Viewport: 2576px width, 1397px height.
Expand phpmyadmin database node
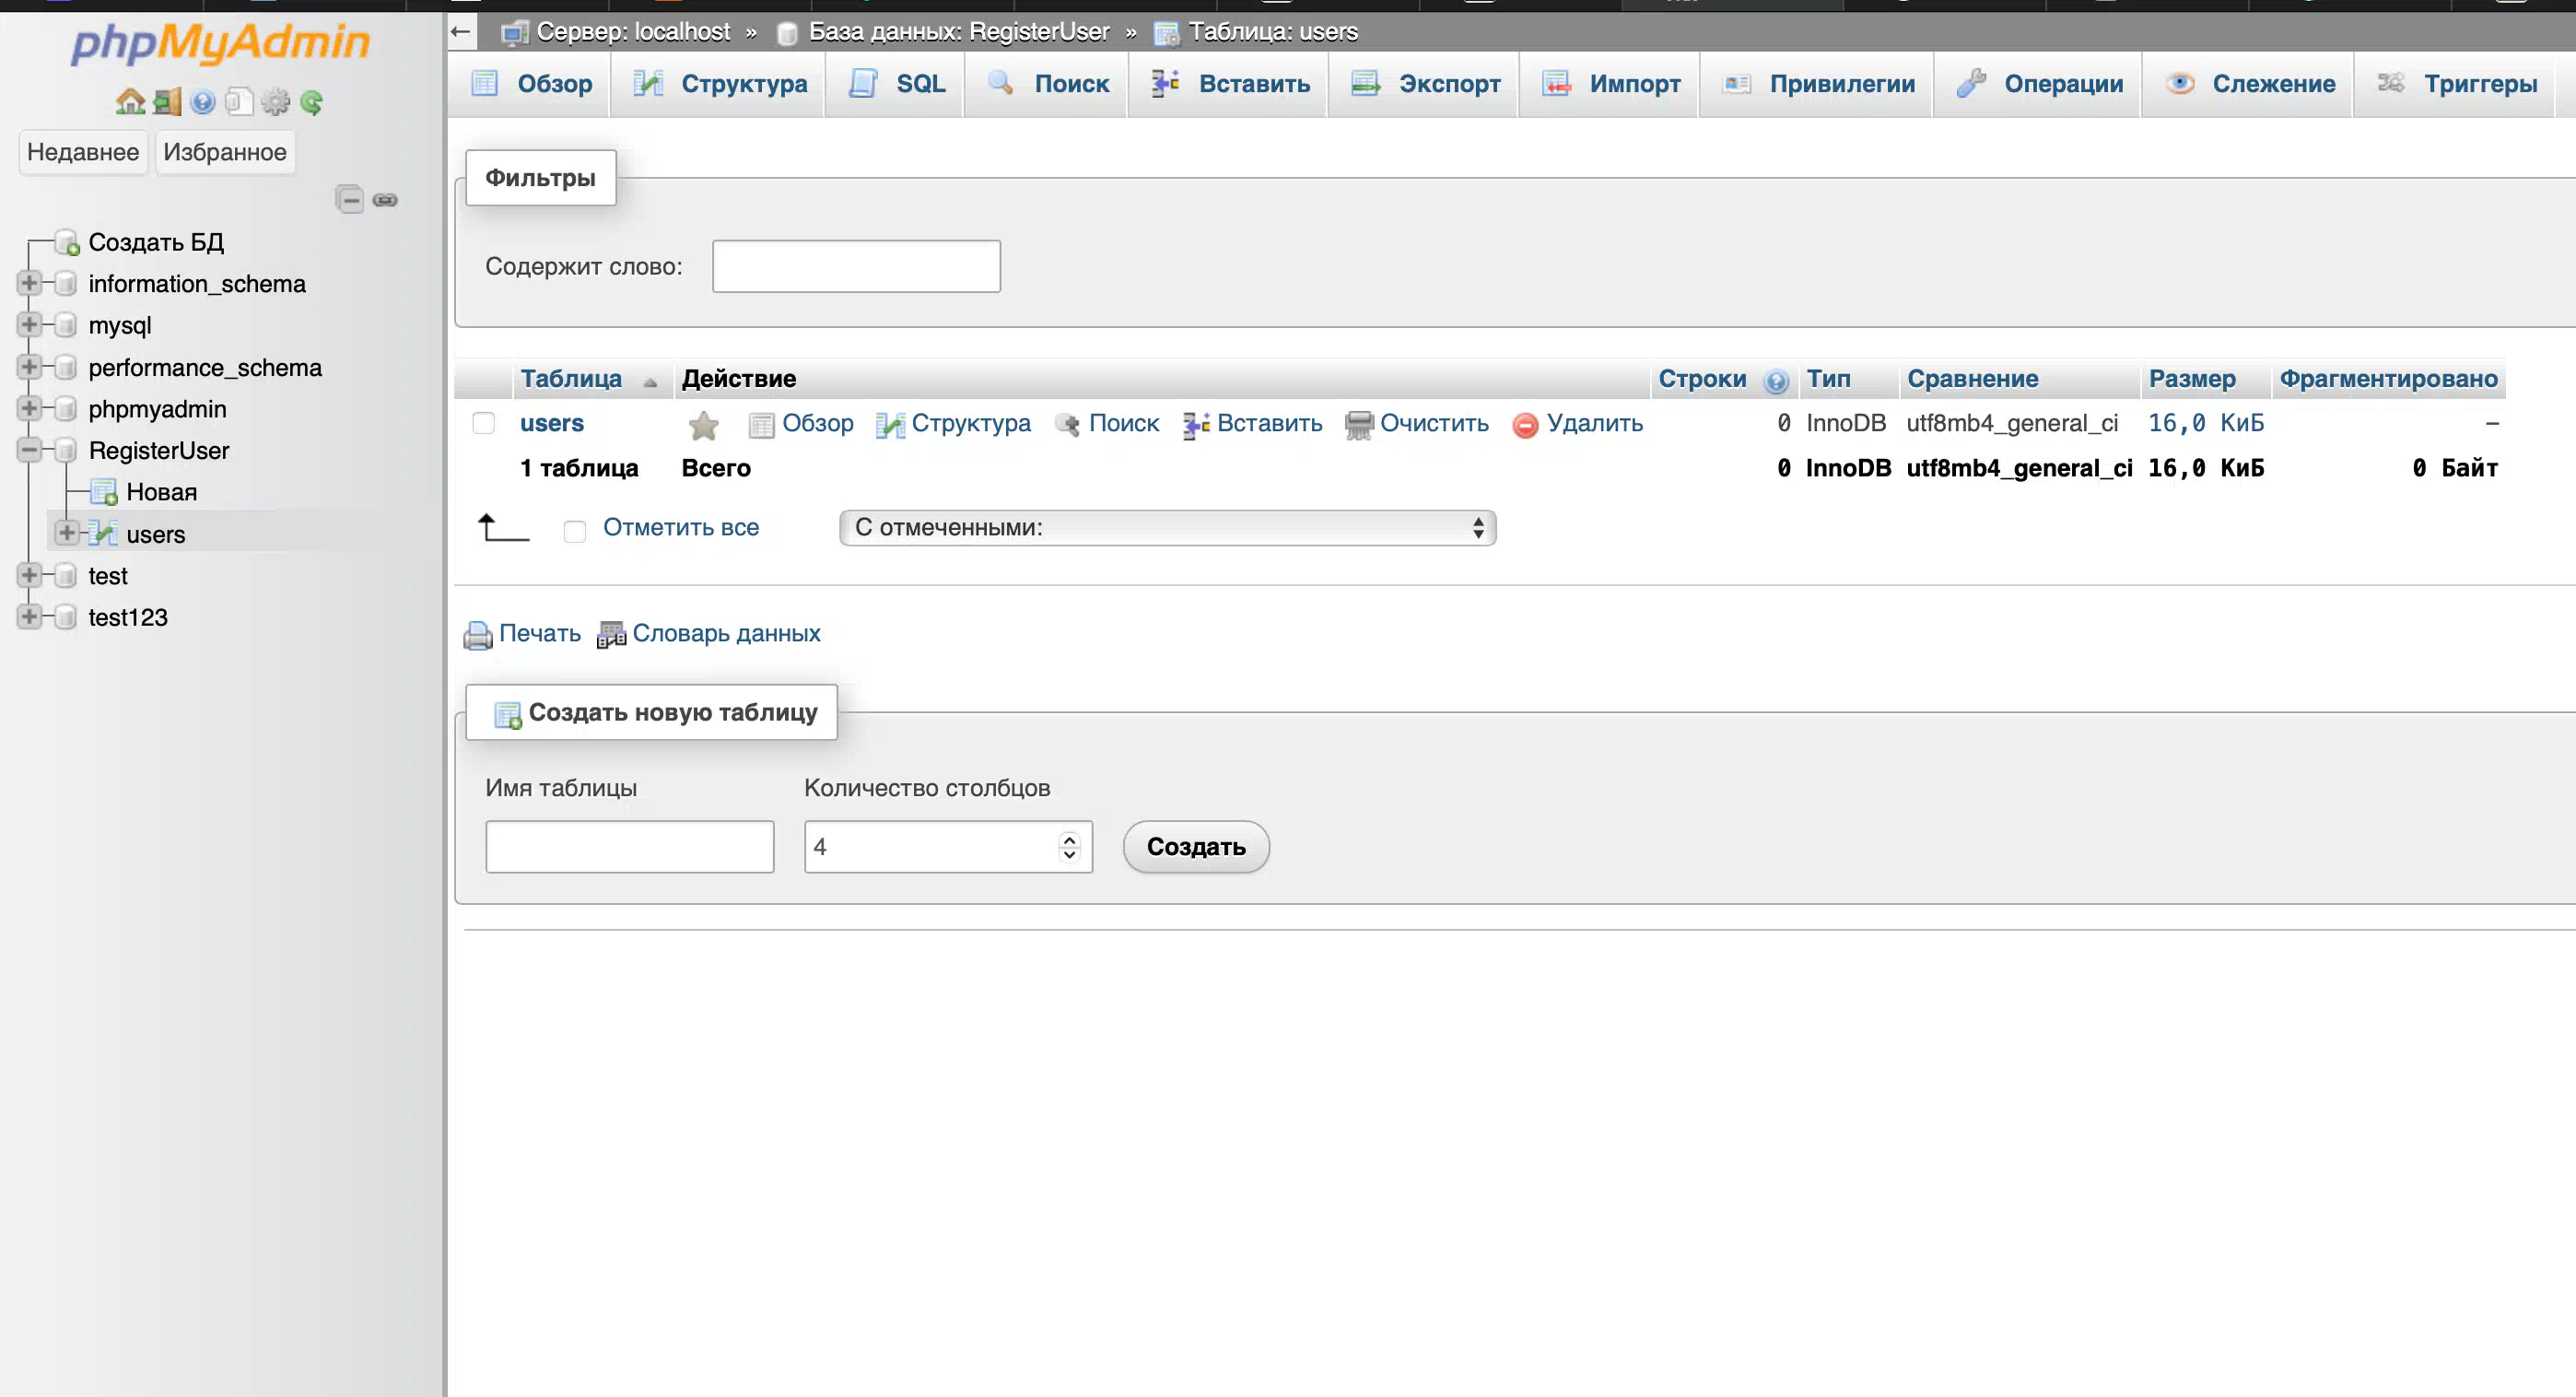[x=29, y=408]
